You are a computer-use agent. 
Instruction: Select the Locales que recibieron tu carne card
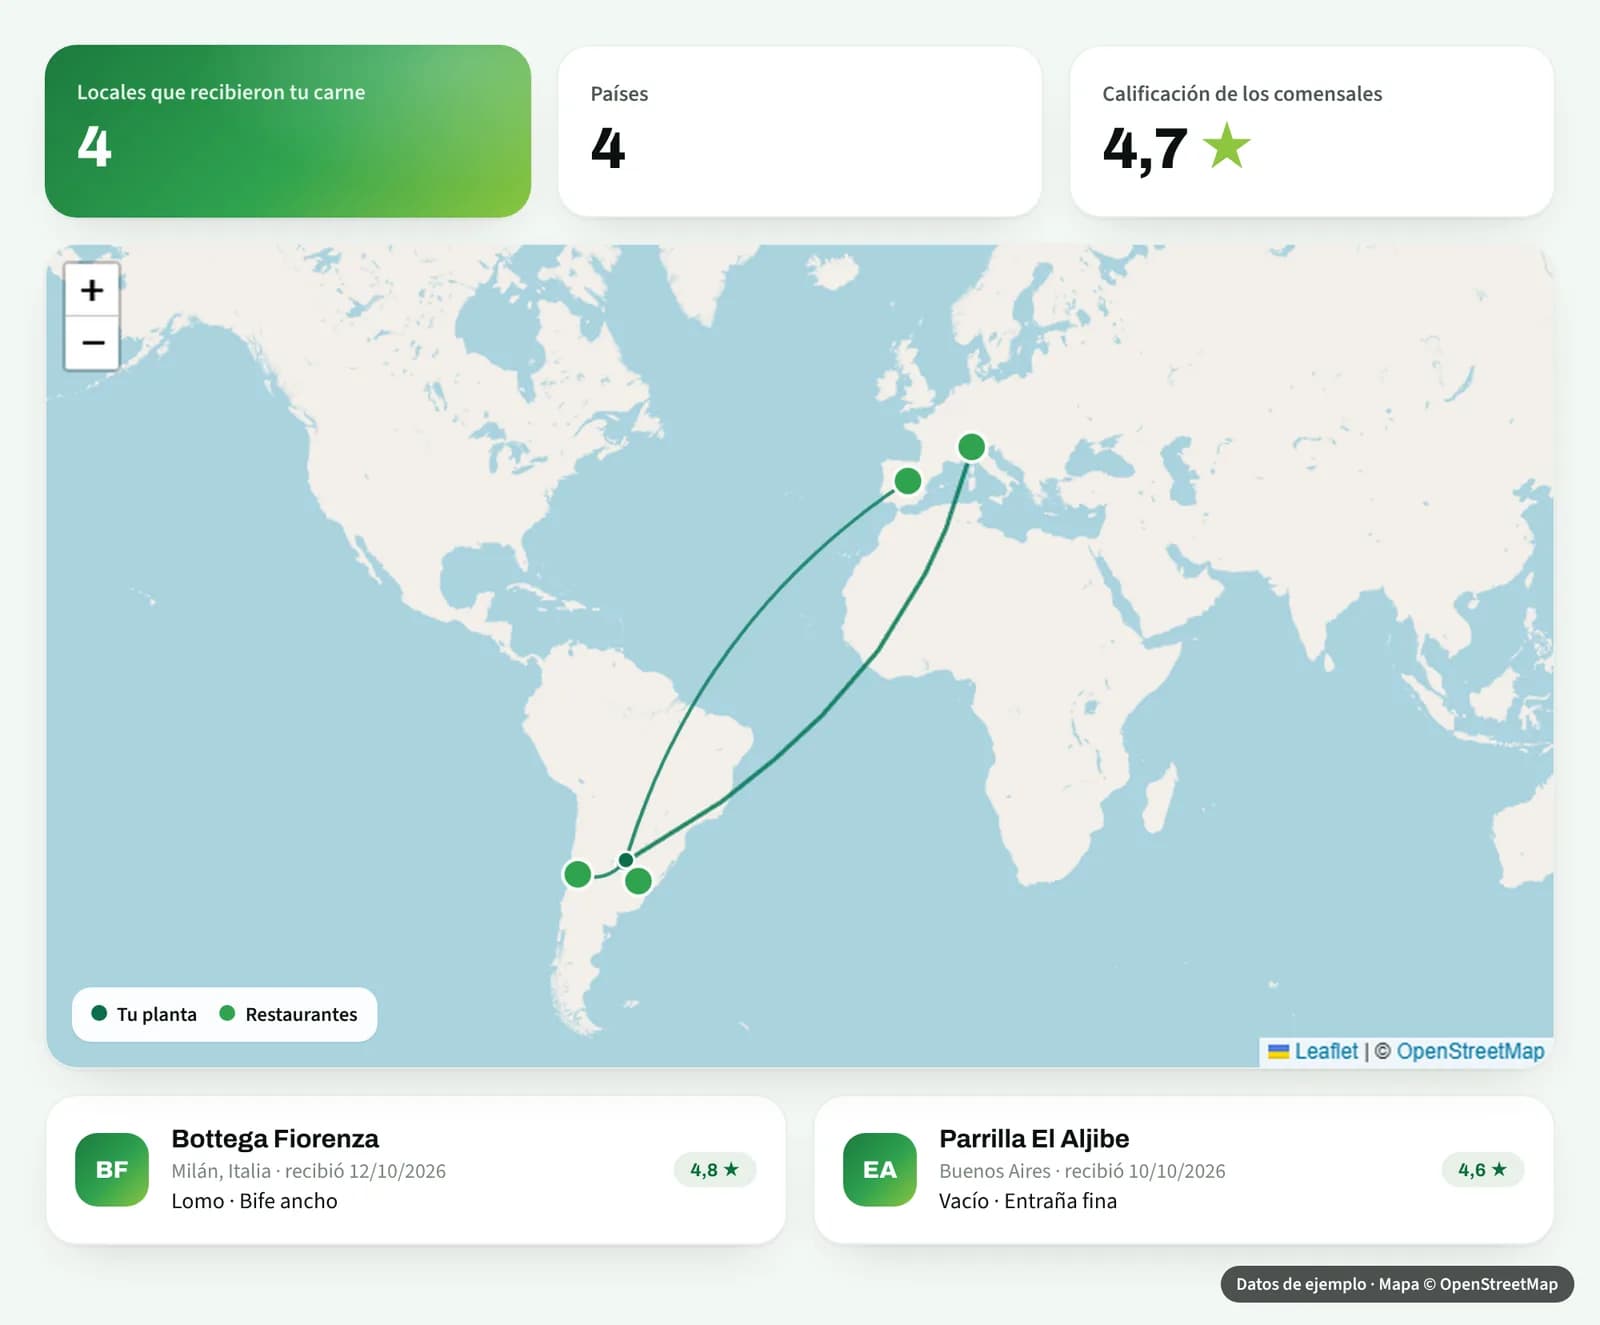pos(288,131)
